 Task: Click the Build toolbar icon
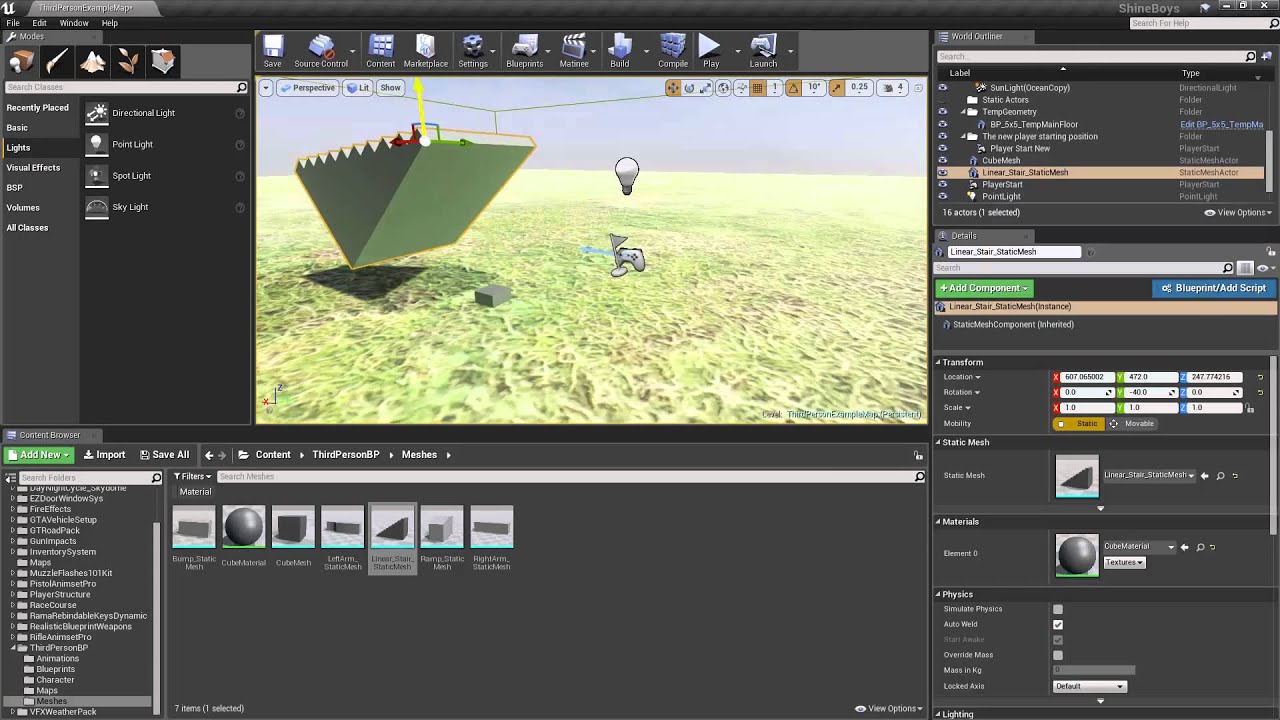(x=620, y=52)
